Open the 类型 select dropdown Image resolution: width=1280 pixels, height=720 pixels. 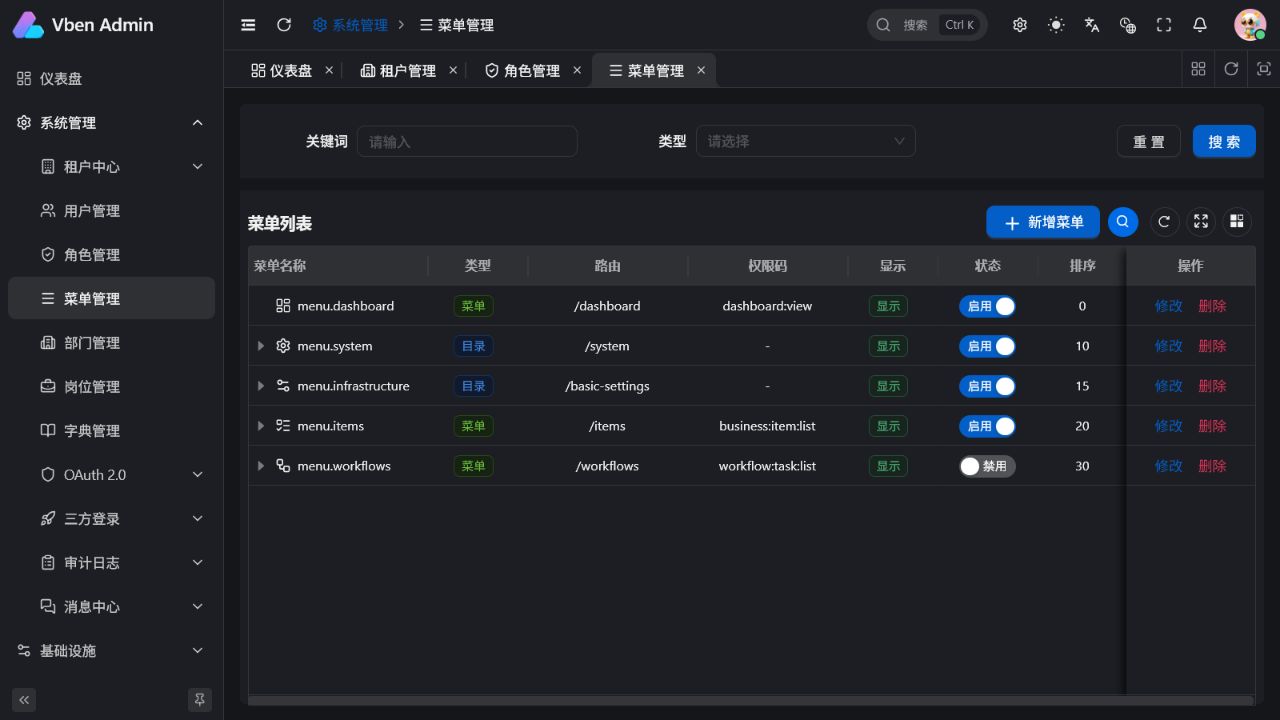[x=805, y=141]
